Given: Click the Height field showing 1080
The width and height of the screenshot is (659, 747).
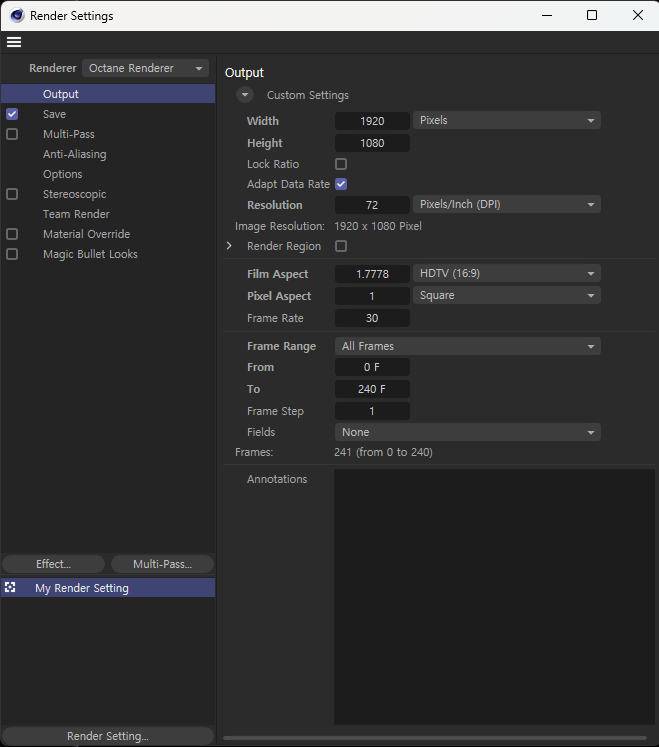Looking at the screenshot, I should pyautogui.click(x=372, y=143).
